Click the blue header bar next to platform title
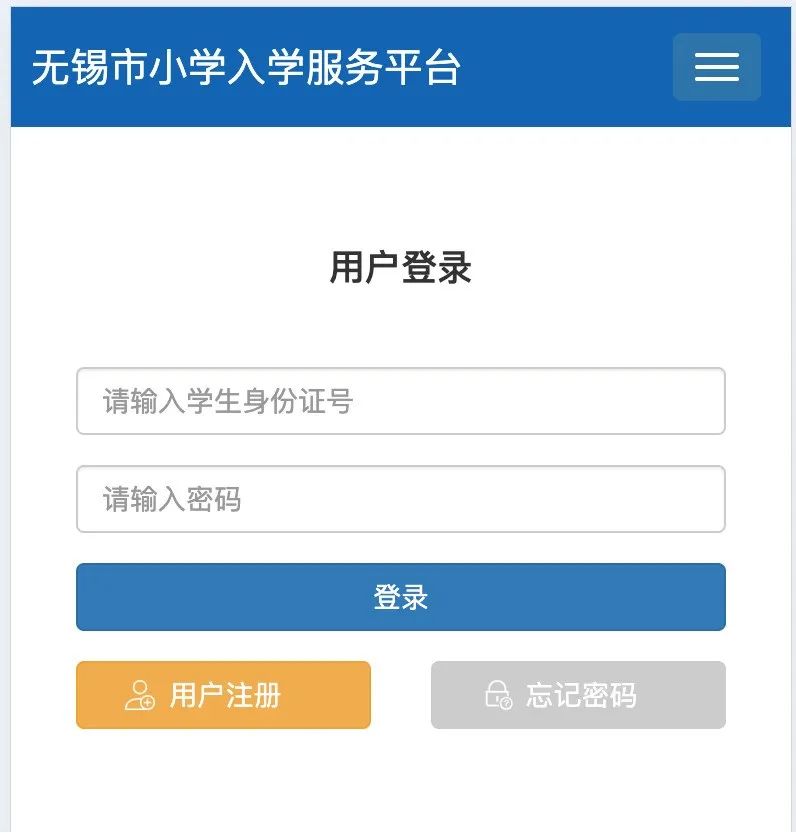 click(x=566, y=67)
